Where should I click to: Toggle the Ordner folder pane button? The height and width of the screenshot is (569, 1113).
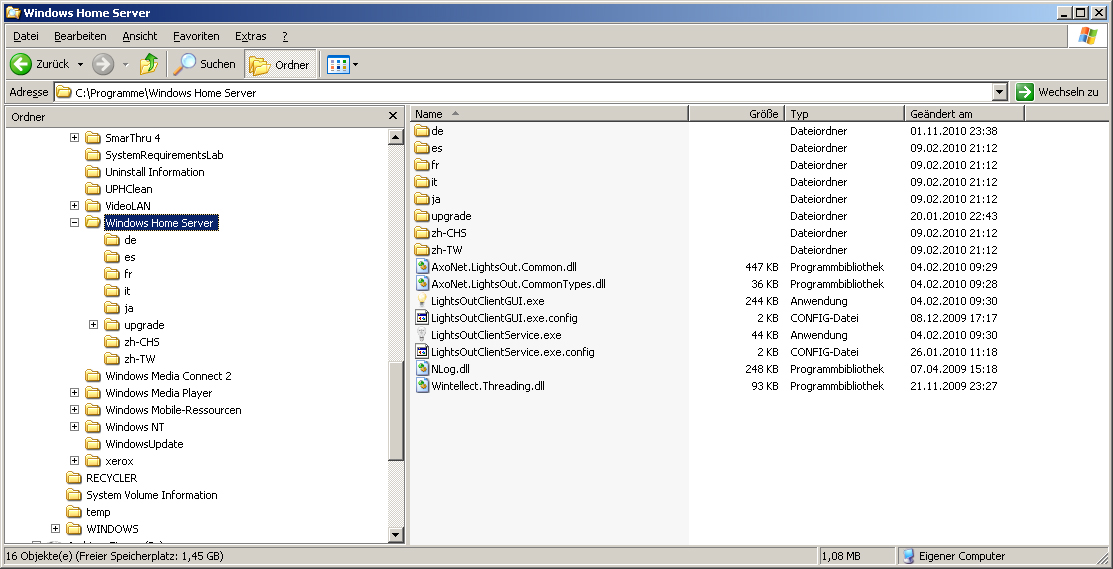coord(280,64)
